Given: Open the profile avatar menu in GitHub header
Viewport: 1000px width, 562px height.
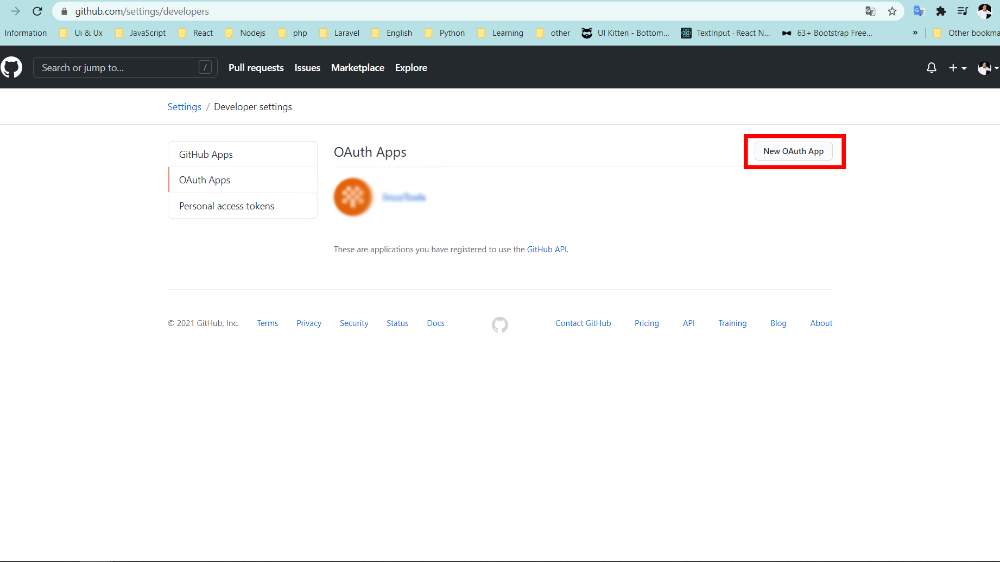Looking at the screenshot, I should pyautogui.click(x=987, y=68).
